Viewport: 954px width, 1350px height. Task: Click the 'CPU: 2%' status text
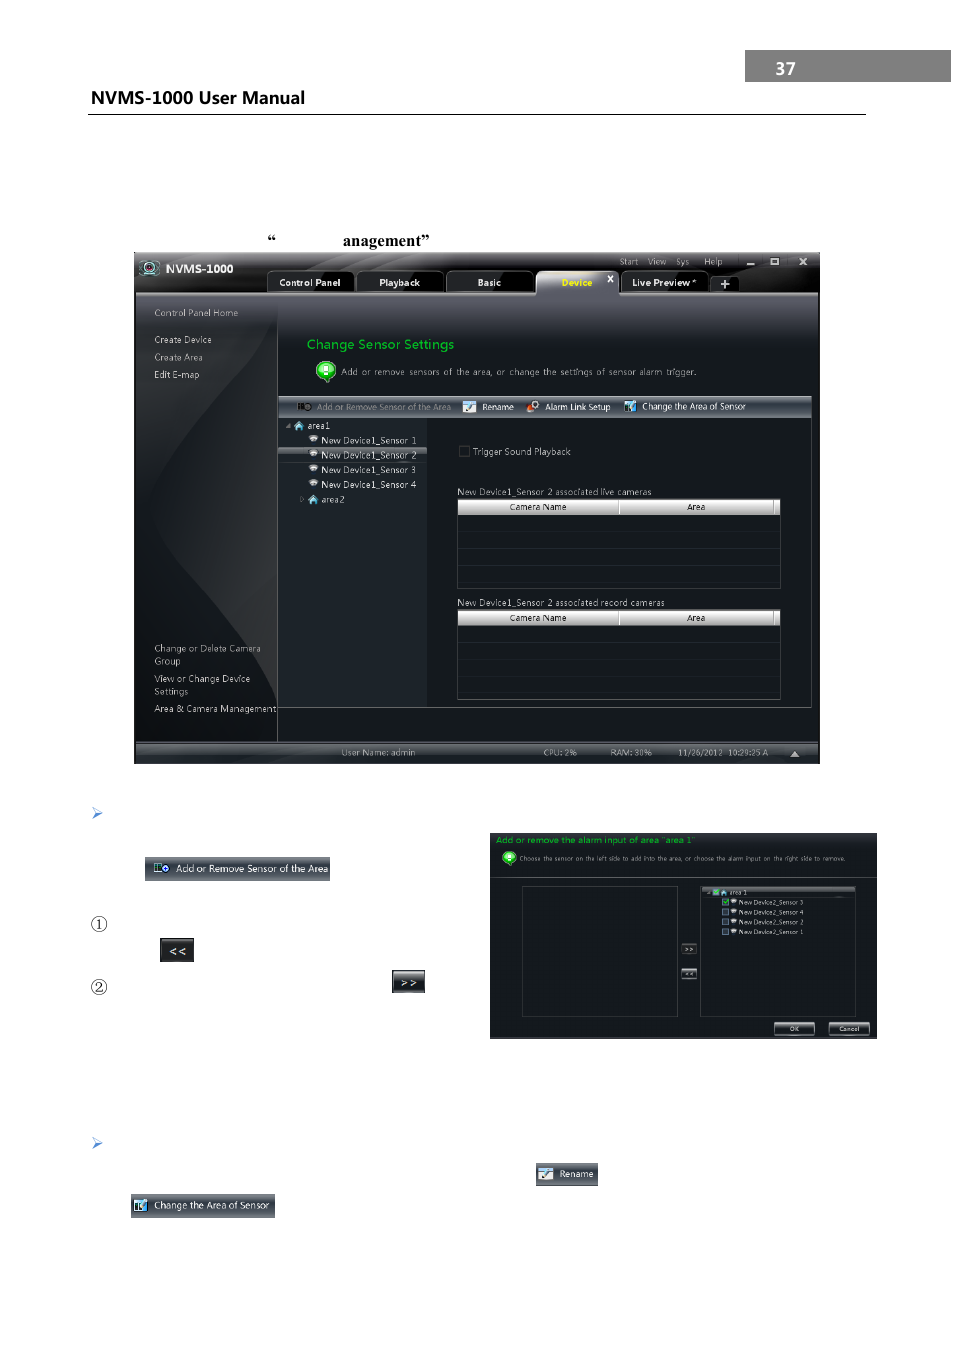click(x=560, y=753)
